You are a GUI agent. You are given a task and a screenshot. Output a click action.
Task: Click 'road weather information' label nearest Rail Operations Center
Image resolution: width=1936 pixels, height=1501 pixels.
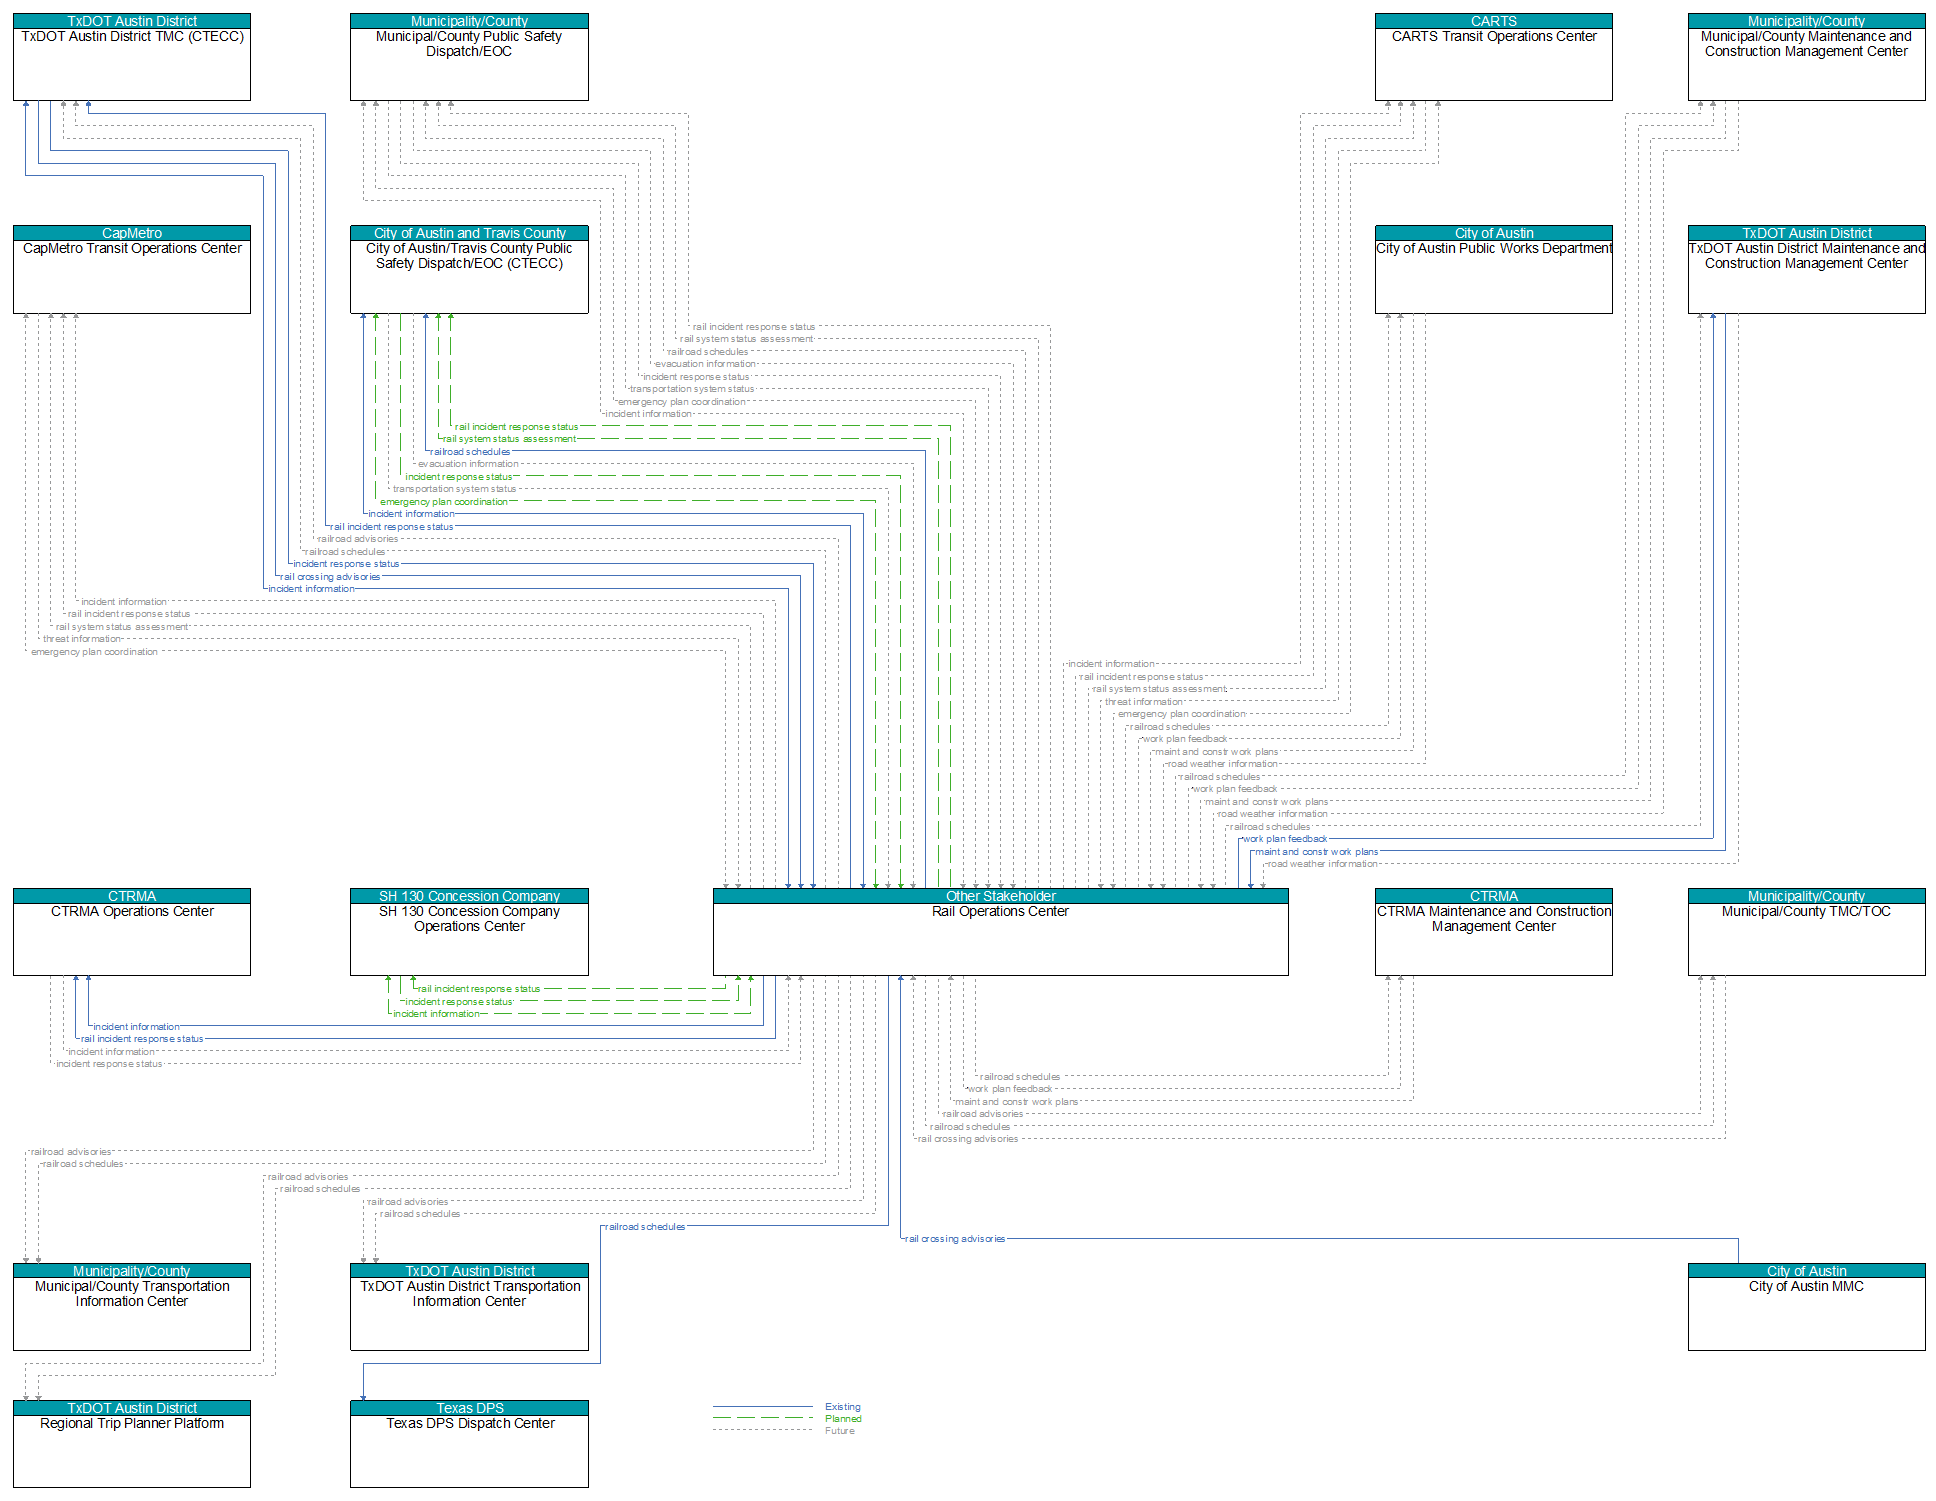pyautogui.click(x=1322, y=864)
